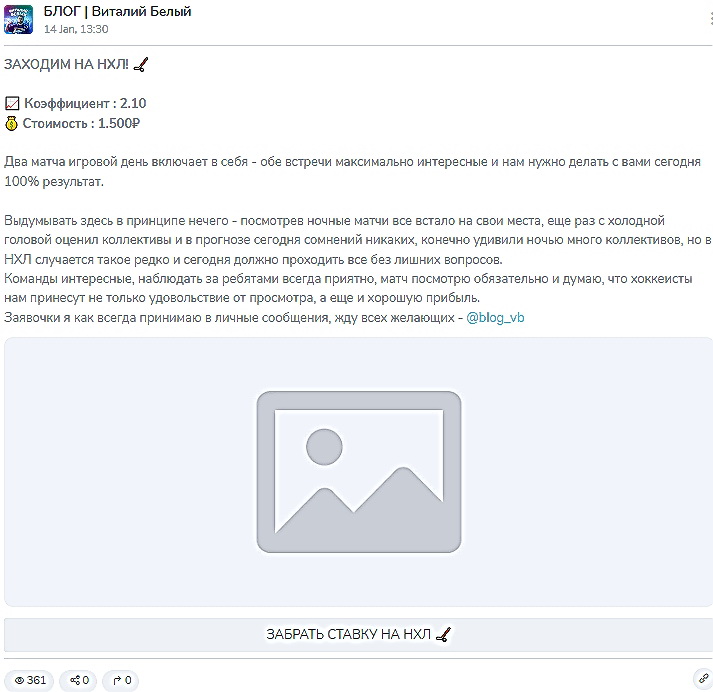
Task: Click the post timestamp 14 Jan, 13:30
Action: click(x=76, y=29)
